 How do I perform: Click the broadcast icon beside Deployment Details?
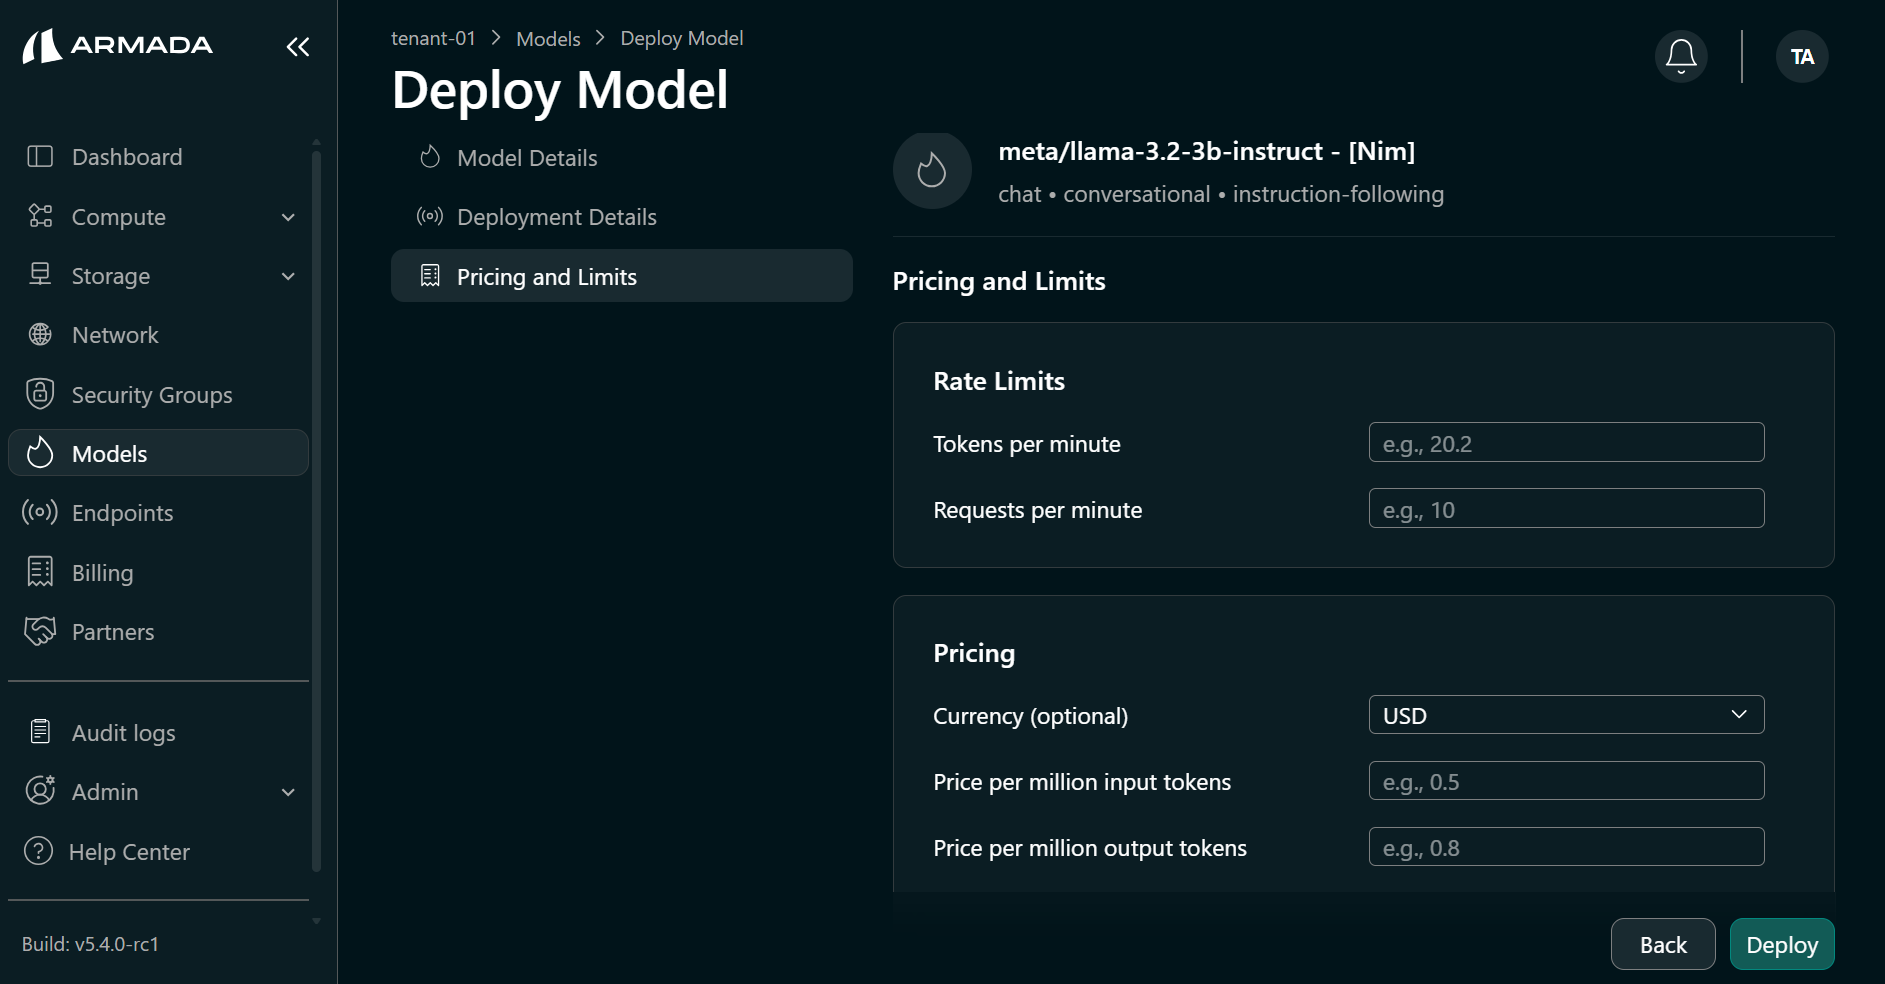[x=430, y=216]
